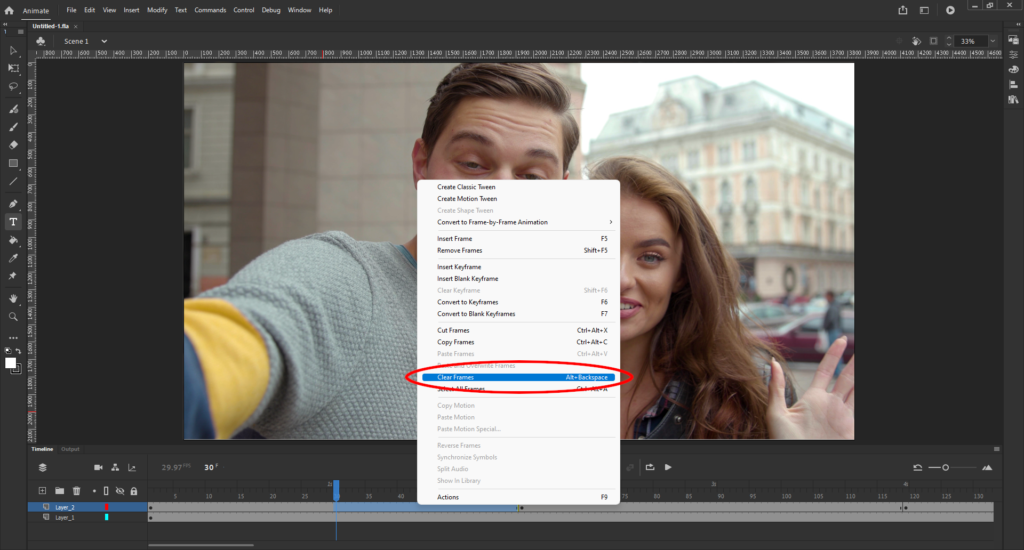Open the stage zoom percentage dropdown
This screenshot has height=550, width=1024.
(x=994, y=41)
